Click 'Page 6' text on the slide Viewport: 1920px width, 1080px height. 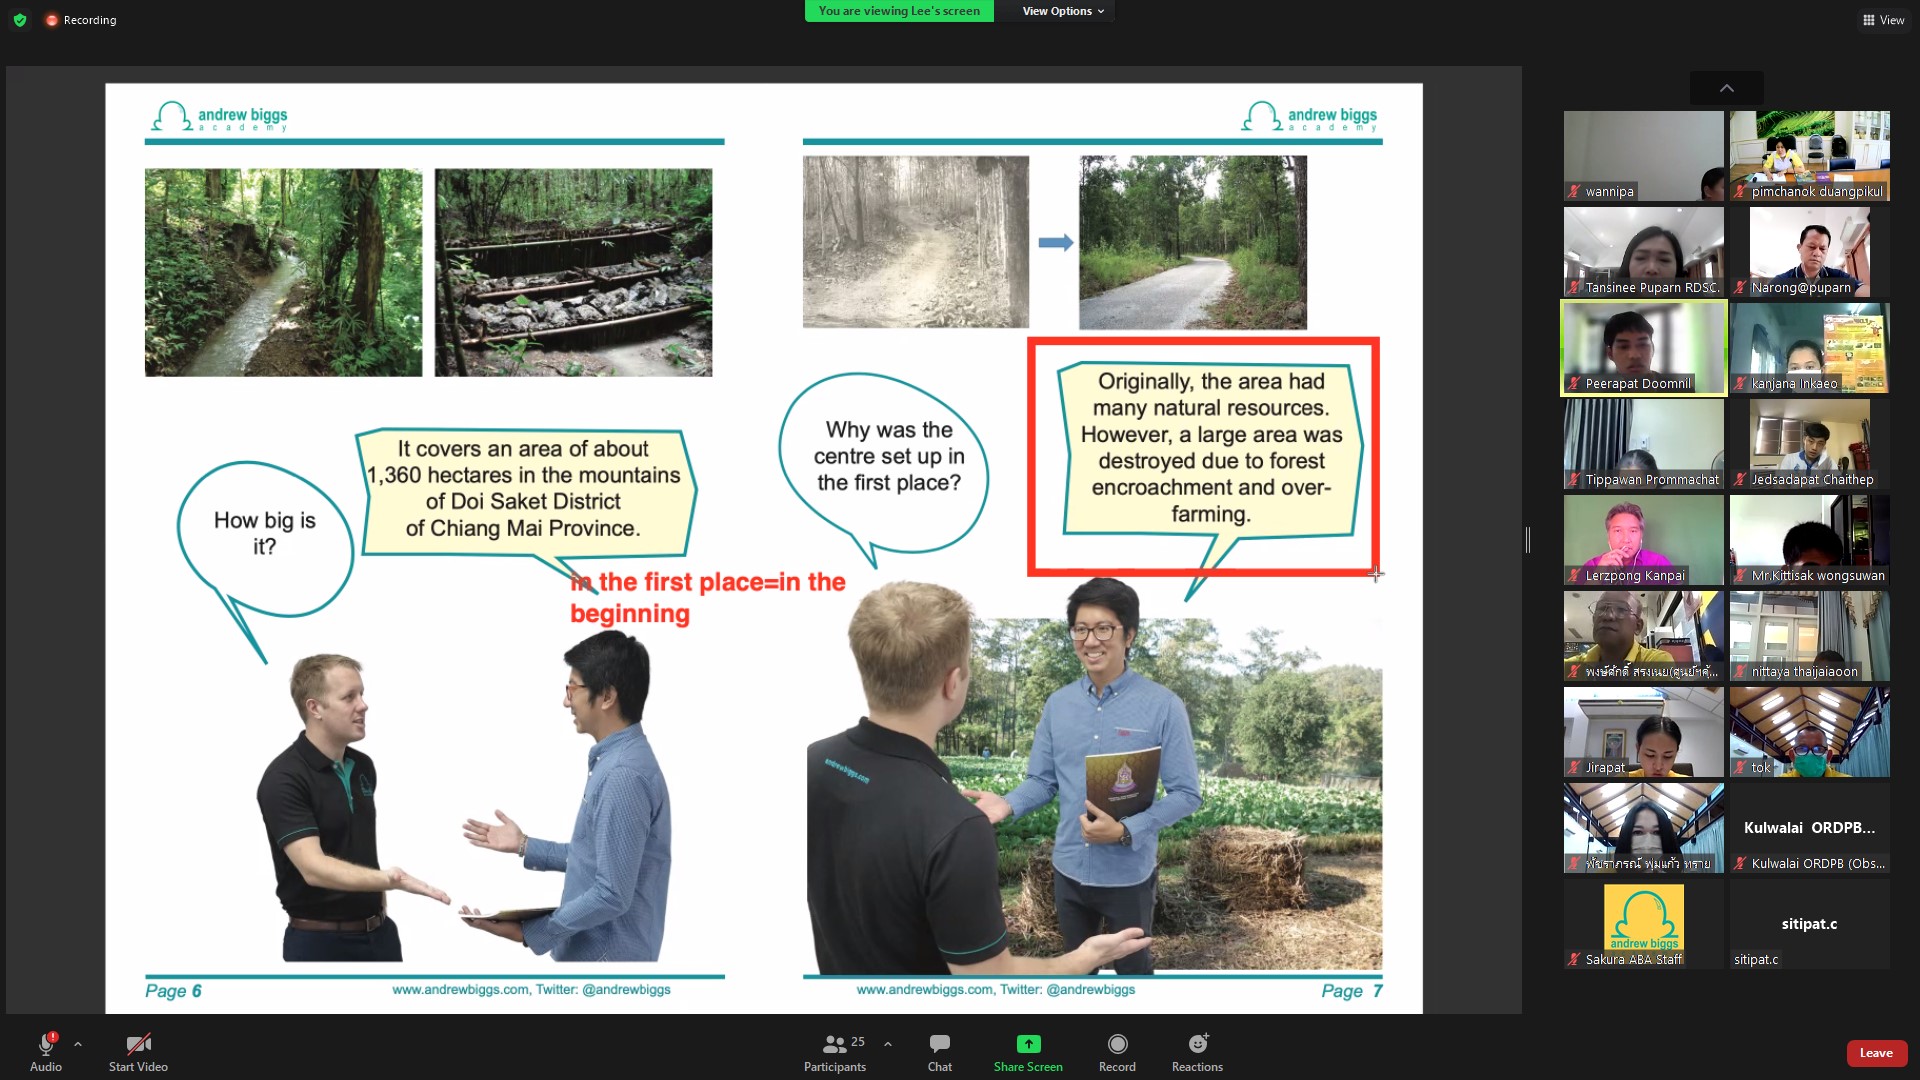(173, 991)
